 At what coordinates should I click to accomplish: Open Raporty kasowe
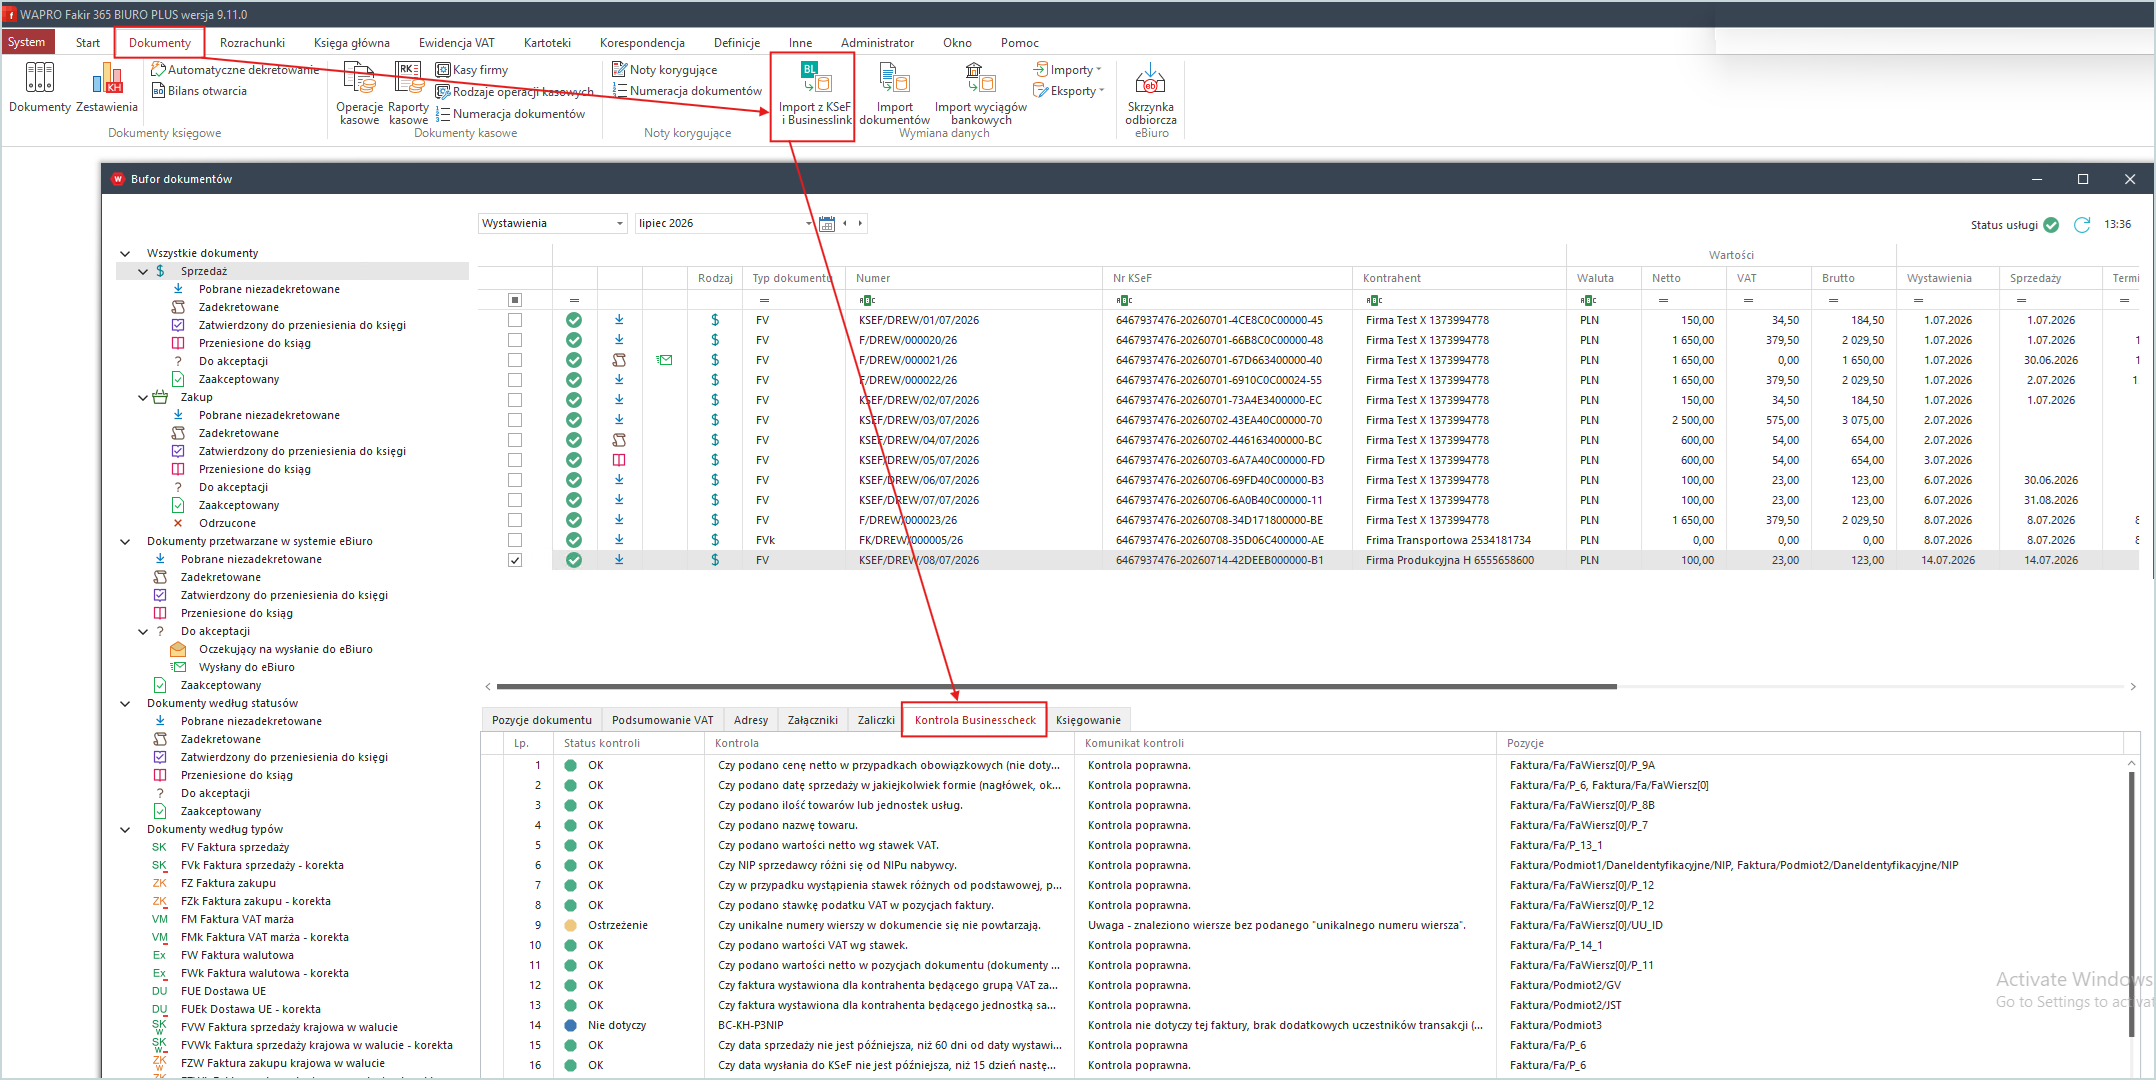click(x=408, y=93)
